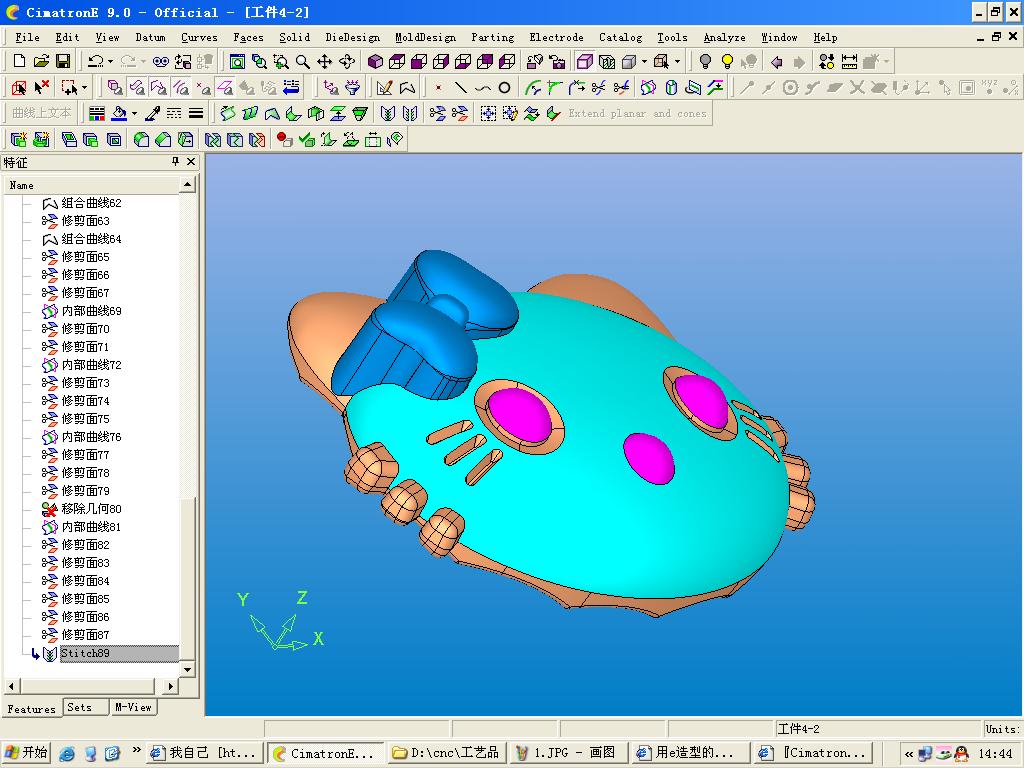Click the eyedropper pick-attributes tool
This screenshot has height=768, width=1024.
[152, 114]
